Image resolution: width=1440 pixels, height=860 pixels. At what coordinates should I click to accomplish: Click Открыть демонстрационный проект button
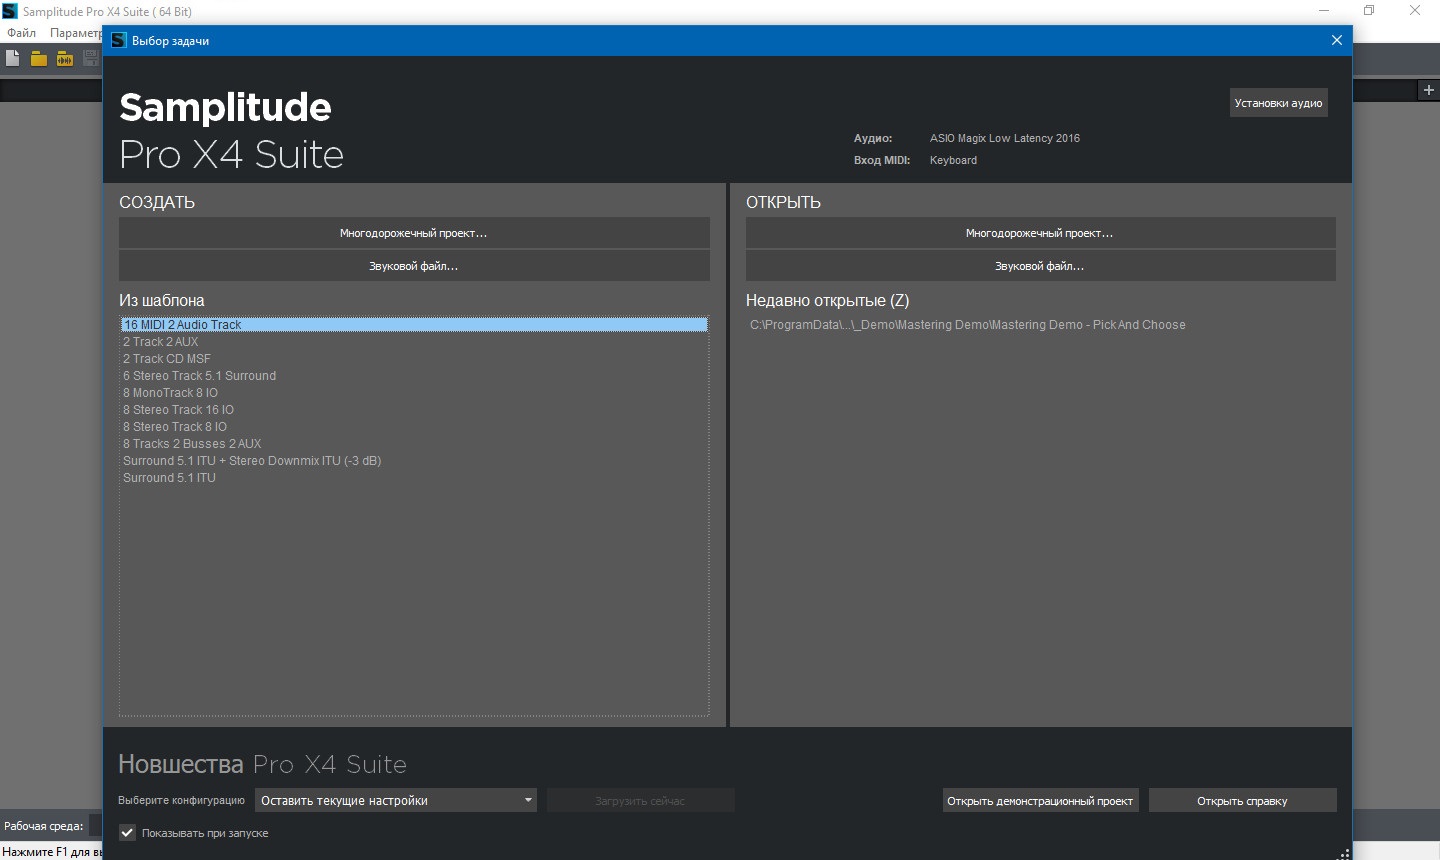click(1040, 801)
